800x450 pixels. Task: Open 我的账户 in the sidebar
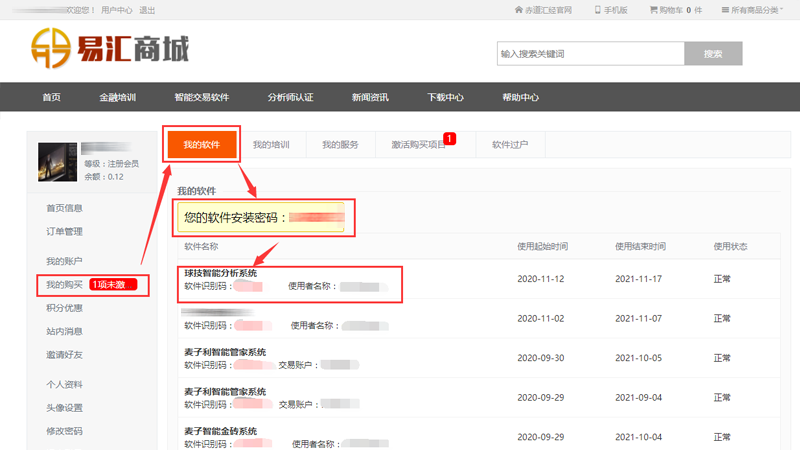64,261
